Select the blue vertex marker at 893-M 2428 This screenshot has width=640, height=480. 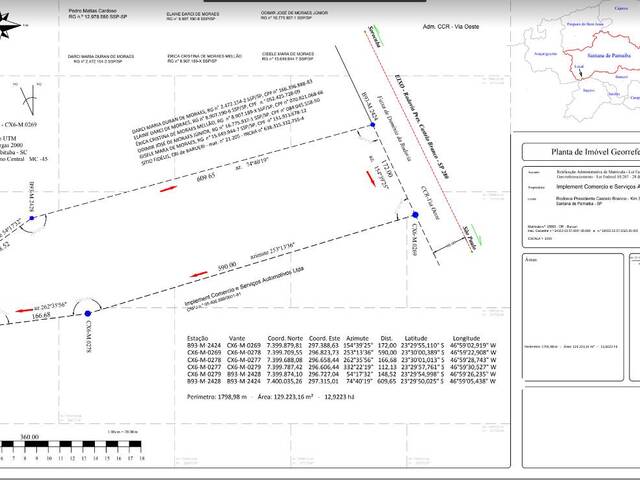pos(32,218)
